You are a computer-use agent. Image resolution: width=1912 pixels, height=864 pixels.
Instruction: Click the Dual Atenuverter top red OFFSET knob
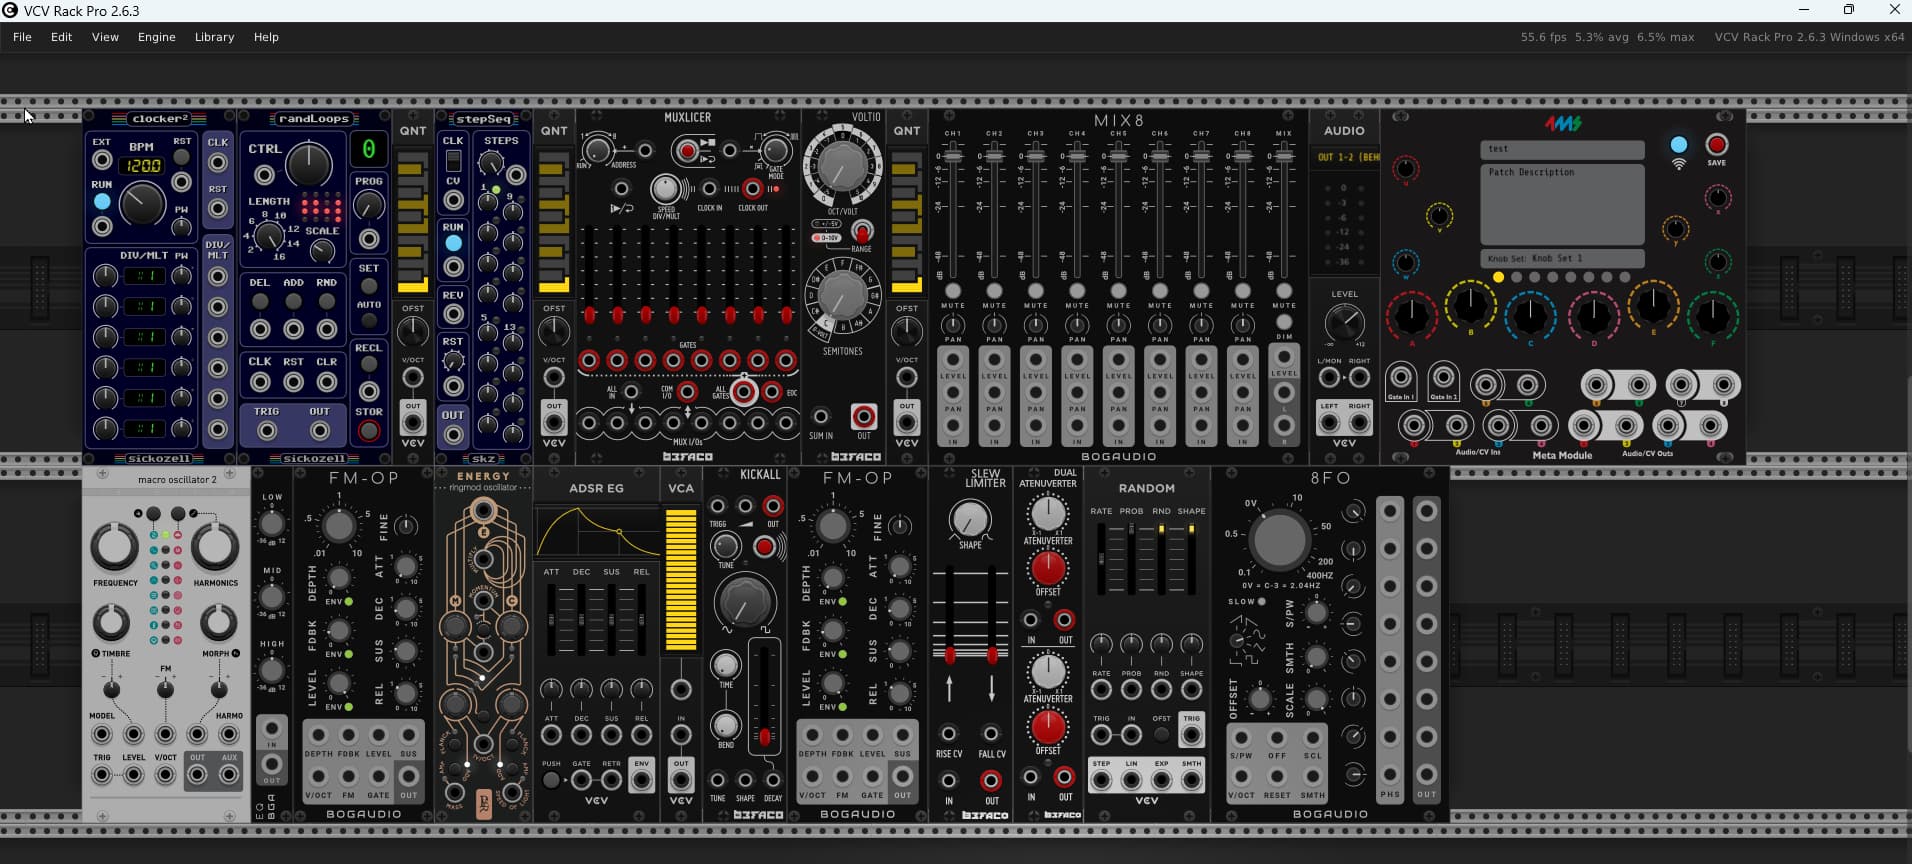coord(1048,568)
